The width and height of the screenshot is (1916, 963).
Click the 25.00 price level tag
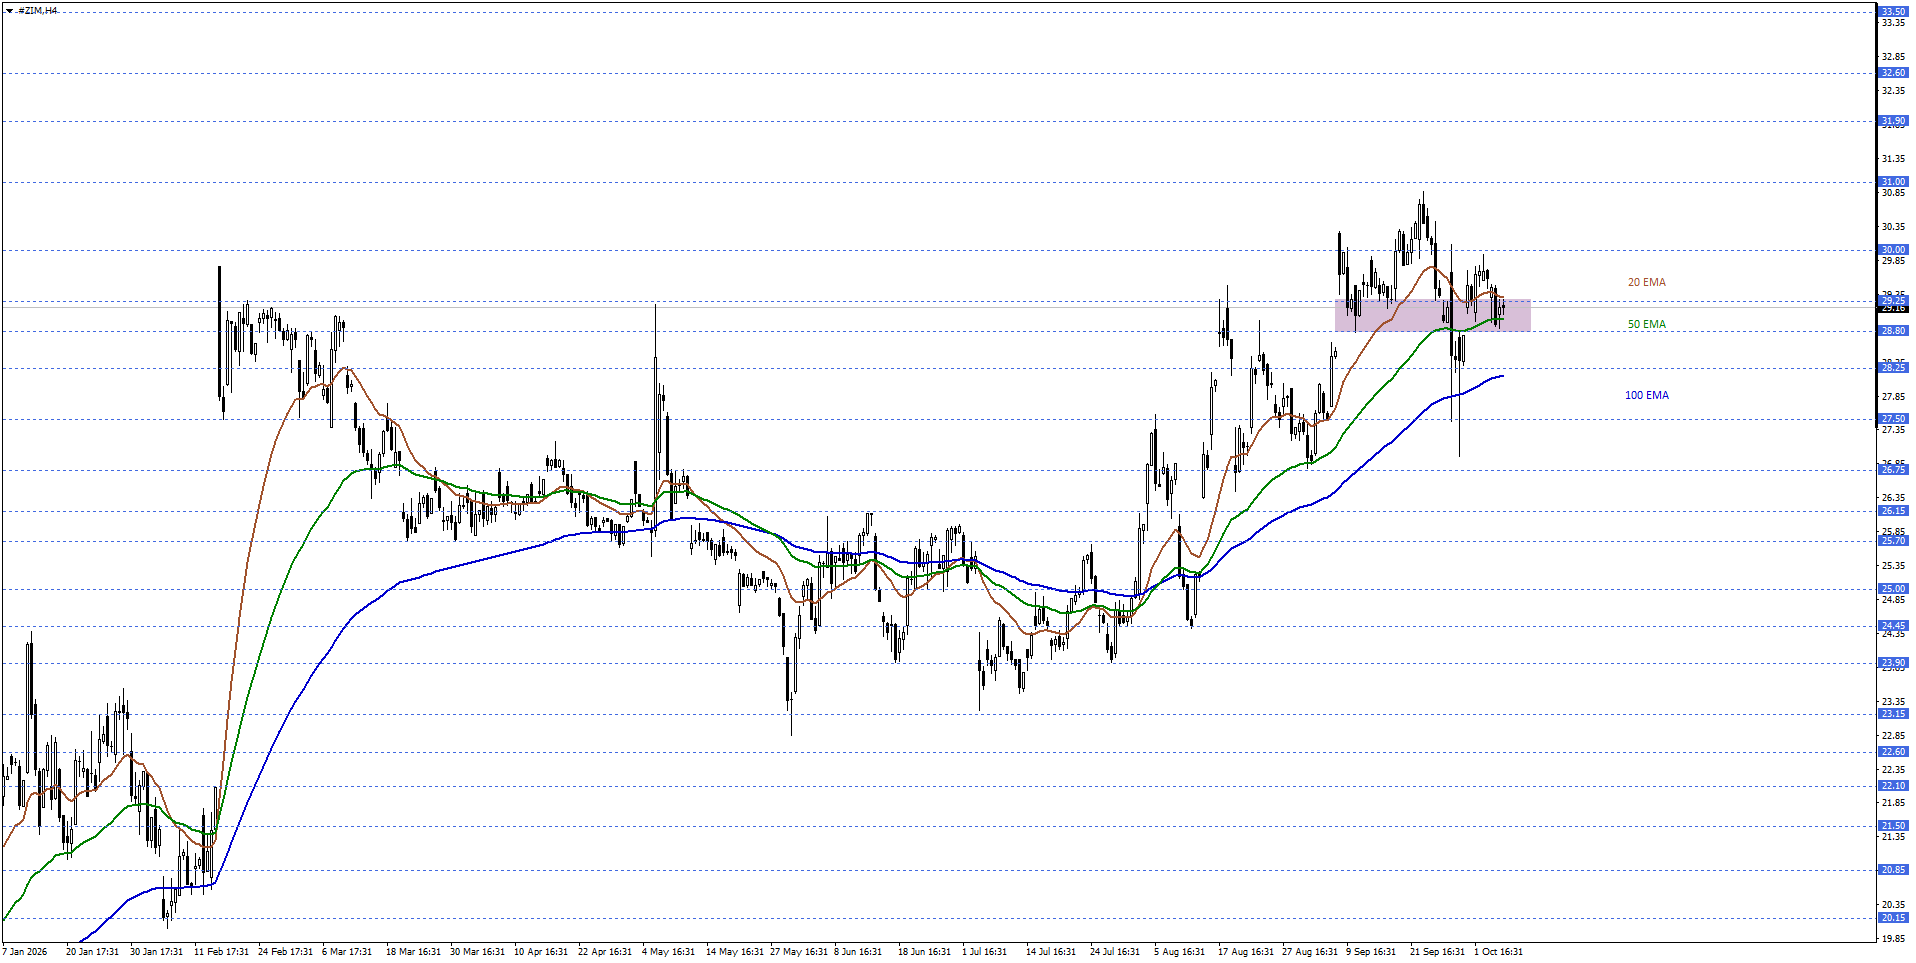tap(1893, 589)
